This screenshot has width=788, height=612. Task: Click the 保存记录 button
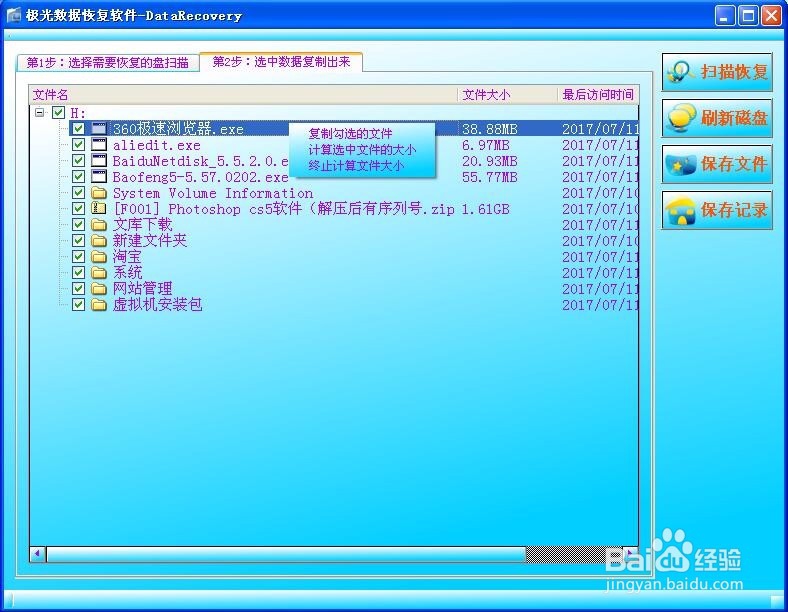(x=717, y=210)
